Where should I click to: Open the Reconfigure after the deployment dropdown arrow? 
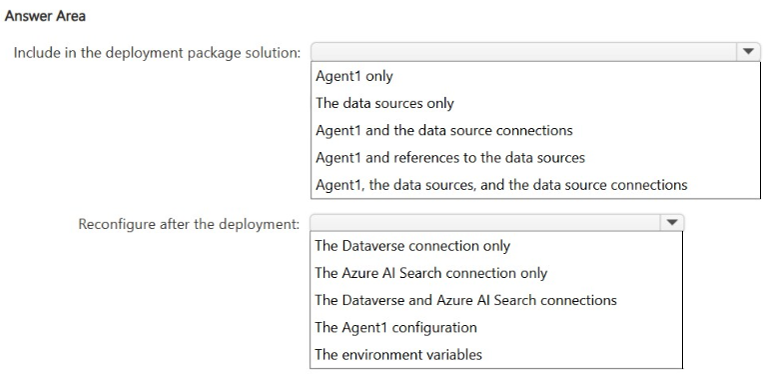[x=672, y=223]
